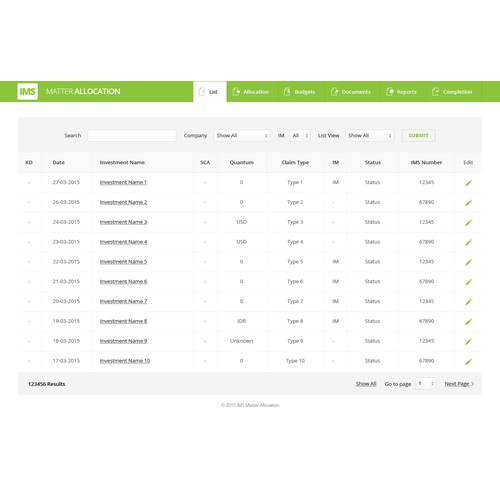
Task: Click the Investment Name column header
Action: click(122, 163)
